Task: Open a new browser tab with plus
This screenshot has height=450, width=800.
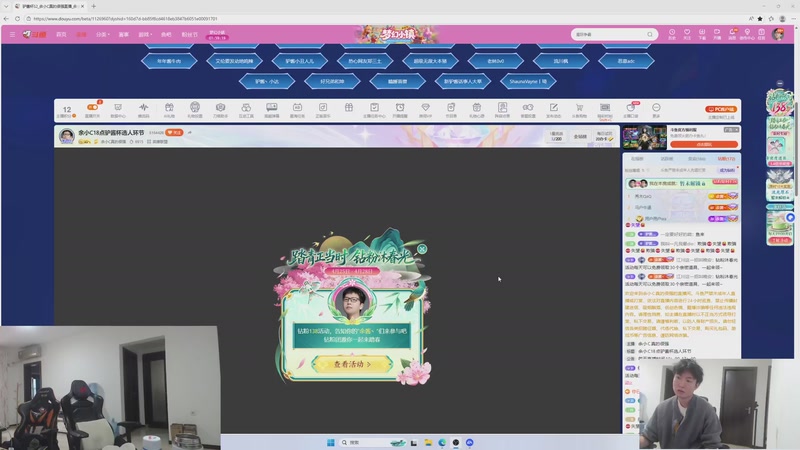Action: tap(93, 6)
